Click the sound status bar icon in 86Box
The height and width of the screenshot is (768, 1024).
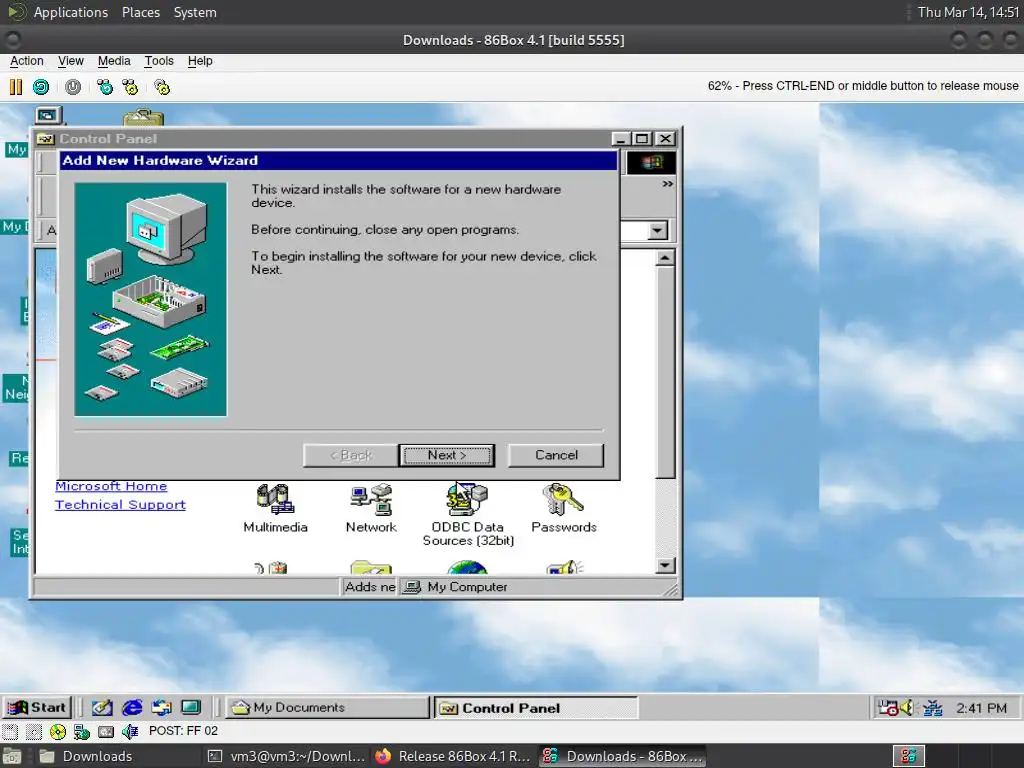pyautogui.click(x=130, y=731)
